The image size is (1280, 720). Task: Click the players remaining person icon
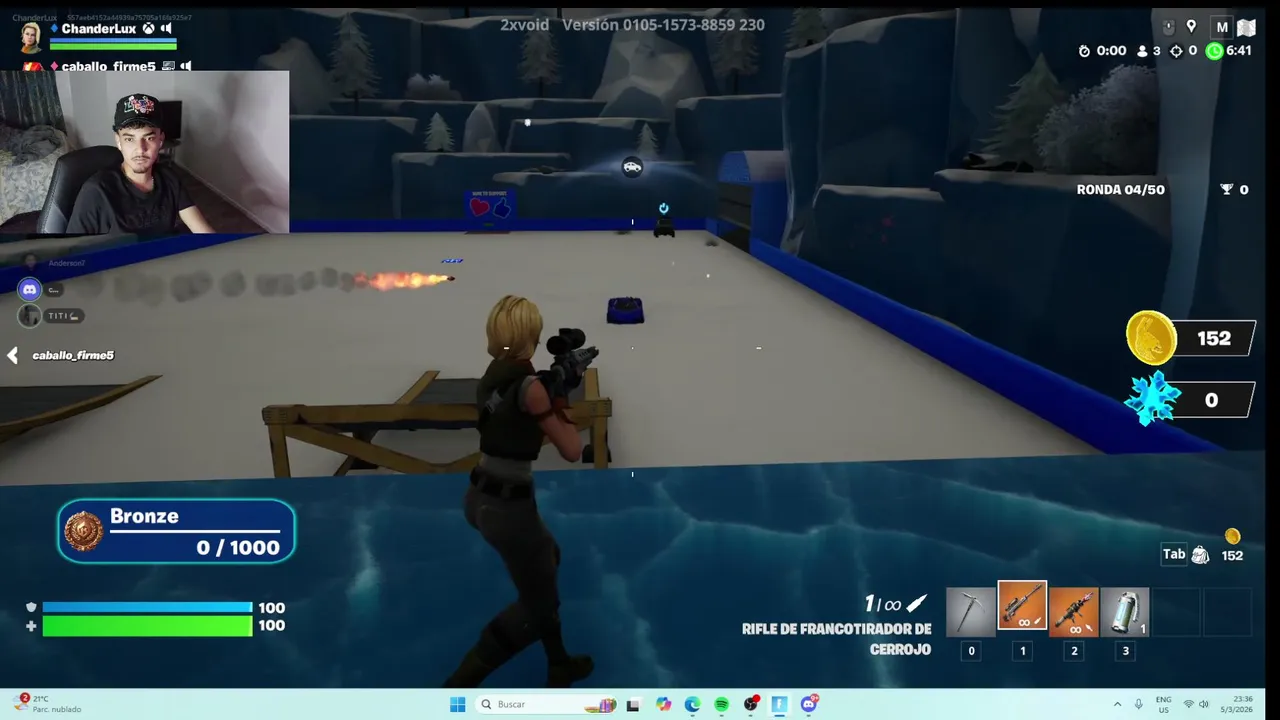point(1142,51)
